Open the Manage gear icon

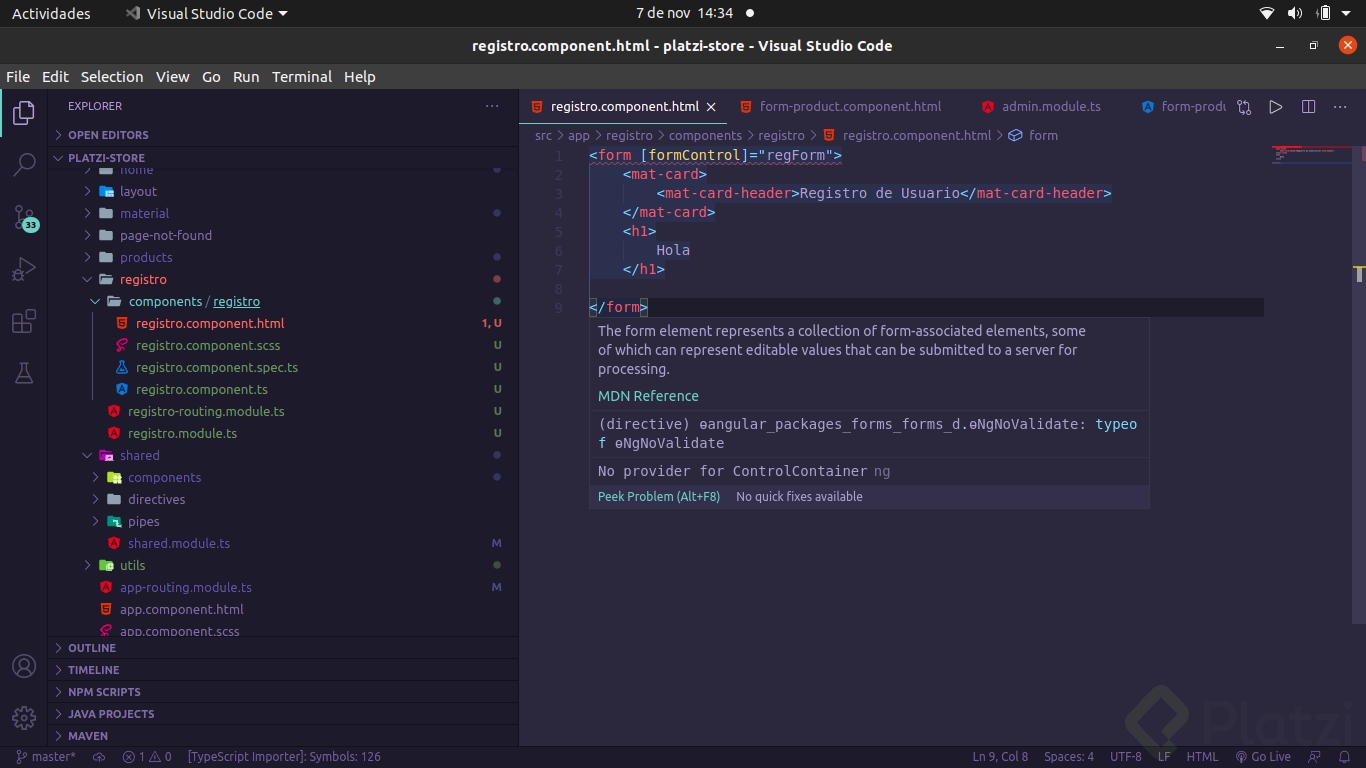click(24, 717)
